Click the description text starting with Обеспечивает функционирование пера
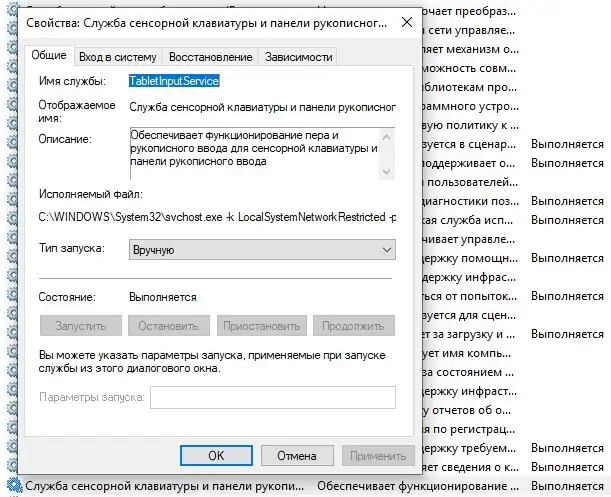Screen dimensions: 611x497 point(254,148)
